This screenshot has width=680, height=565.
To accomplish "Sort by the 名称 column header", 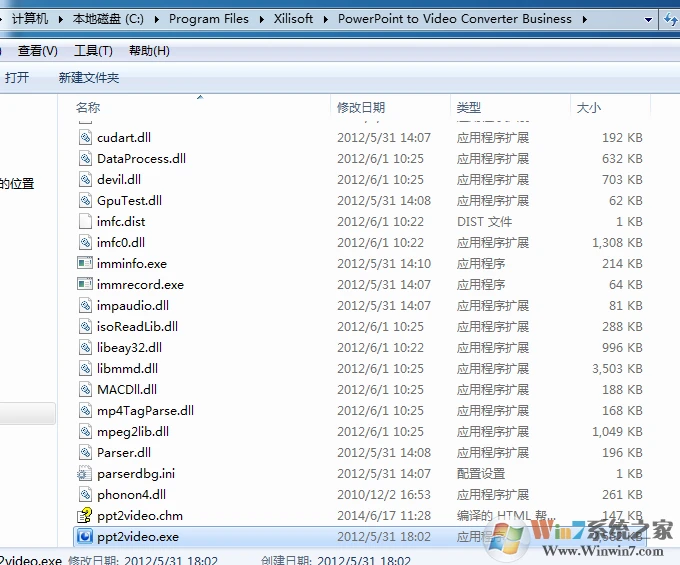I will (x=88, y=107).
